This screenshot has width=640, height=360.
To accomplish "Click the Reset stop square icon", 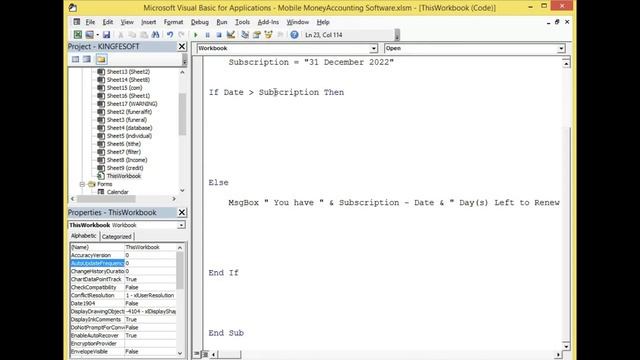I will click(x=219, y=35).
